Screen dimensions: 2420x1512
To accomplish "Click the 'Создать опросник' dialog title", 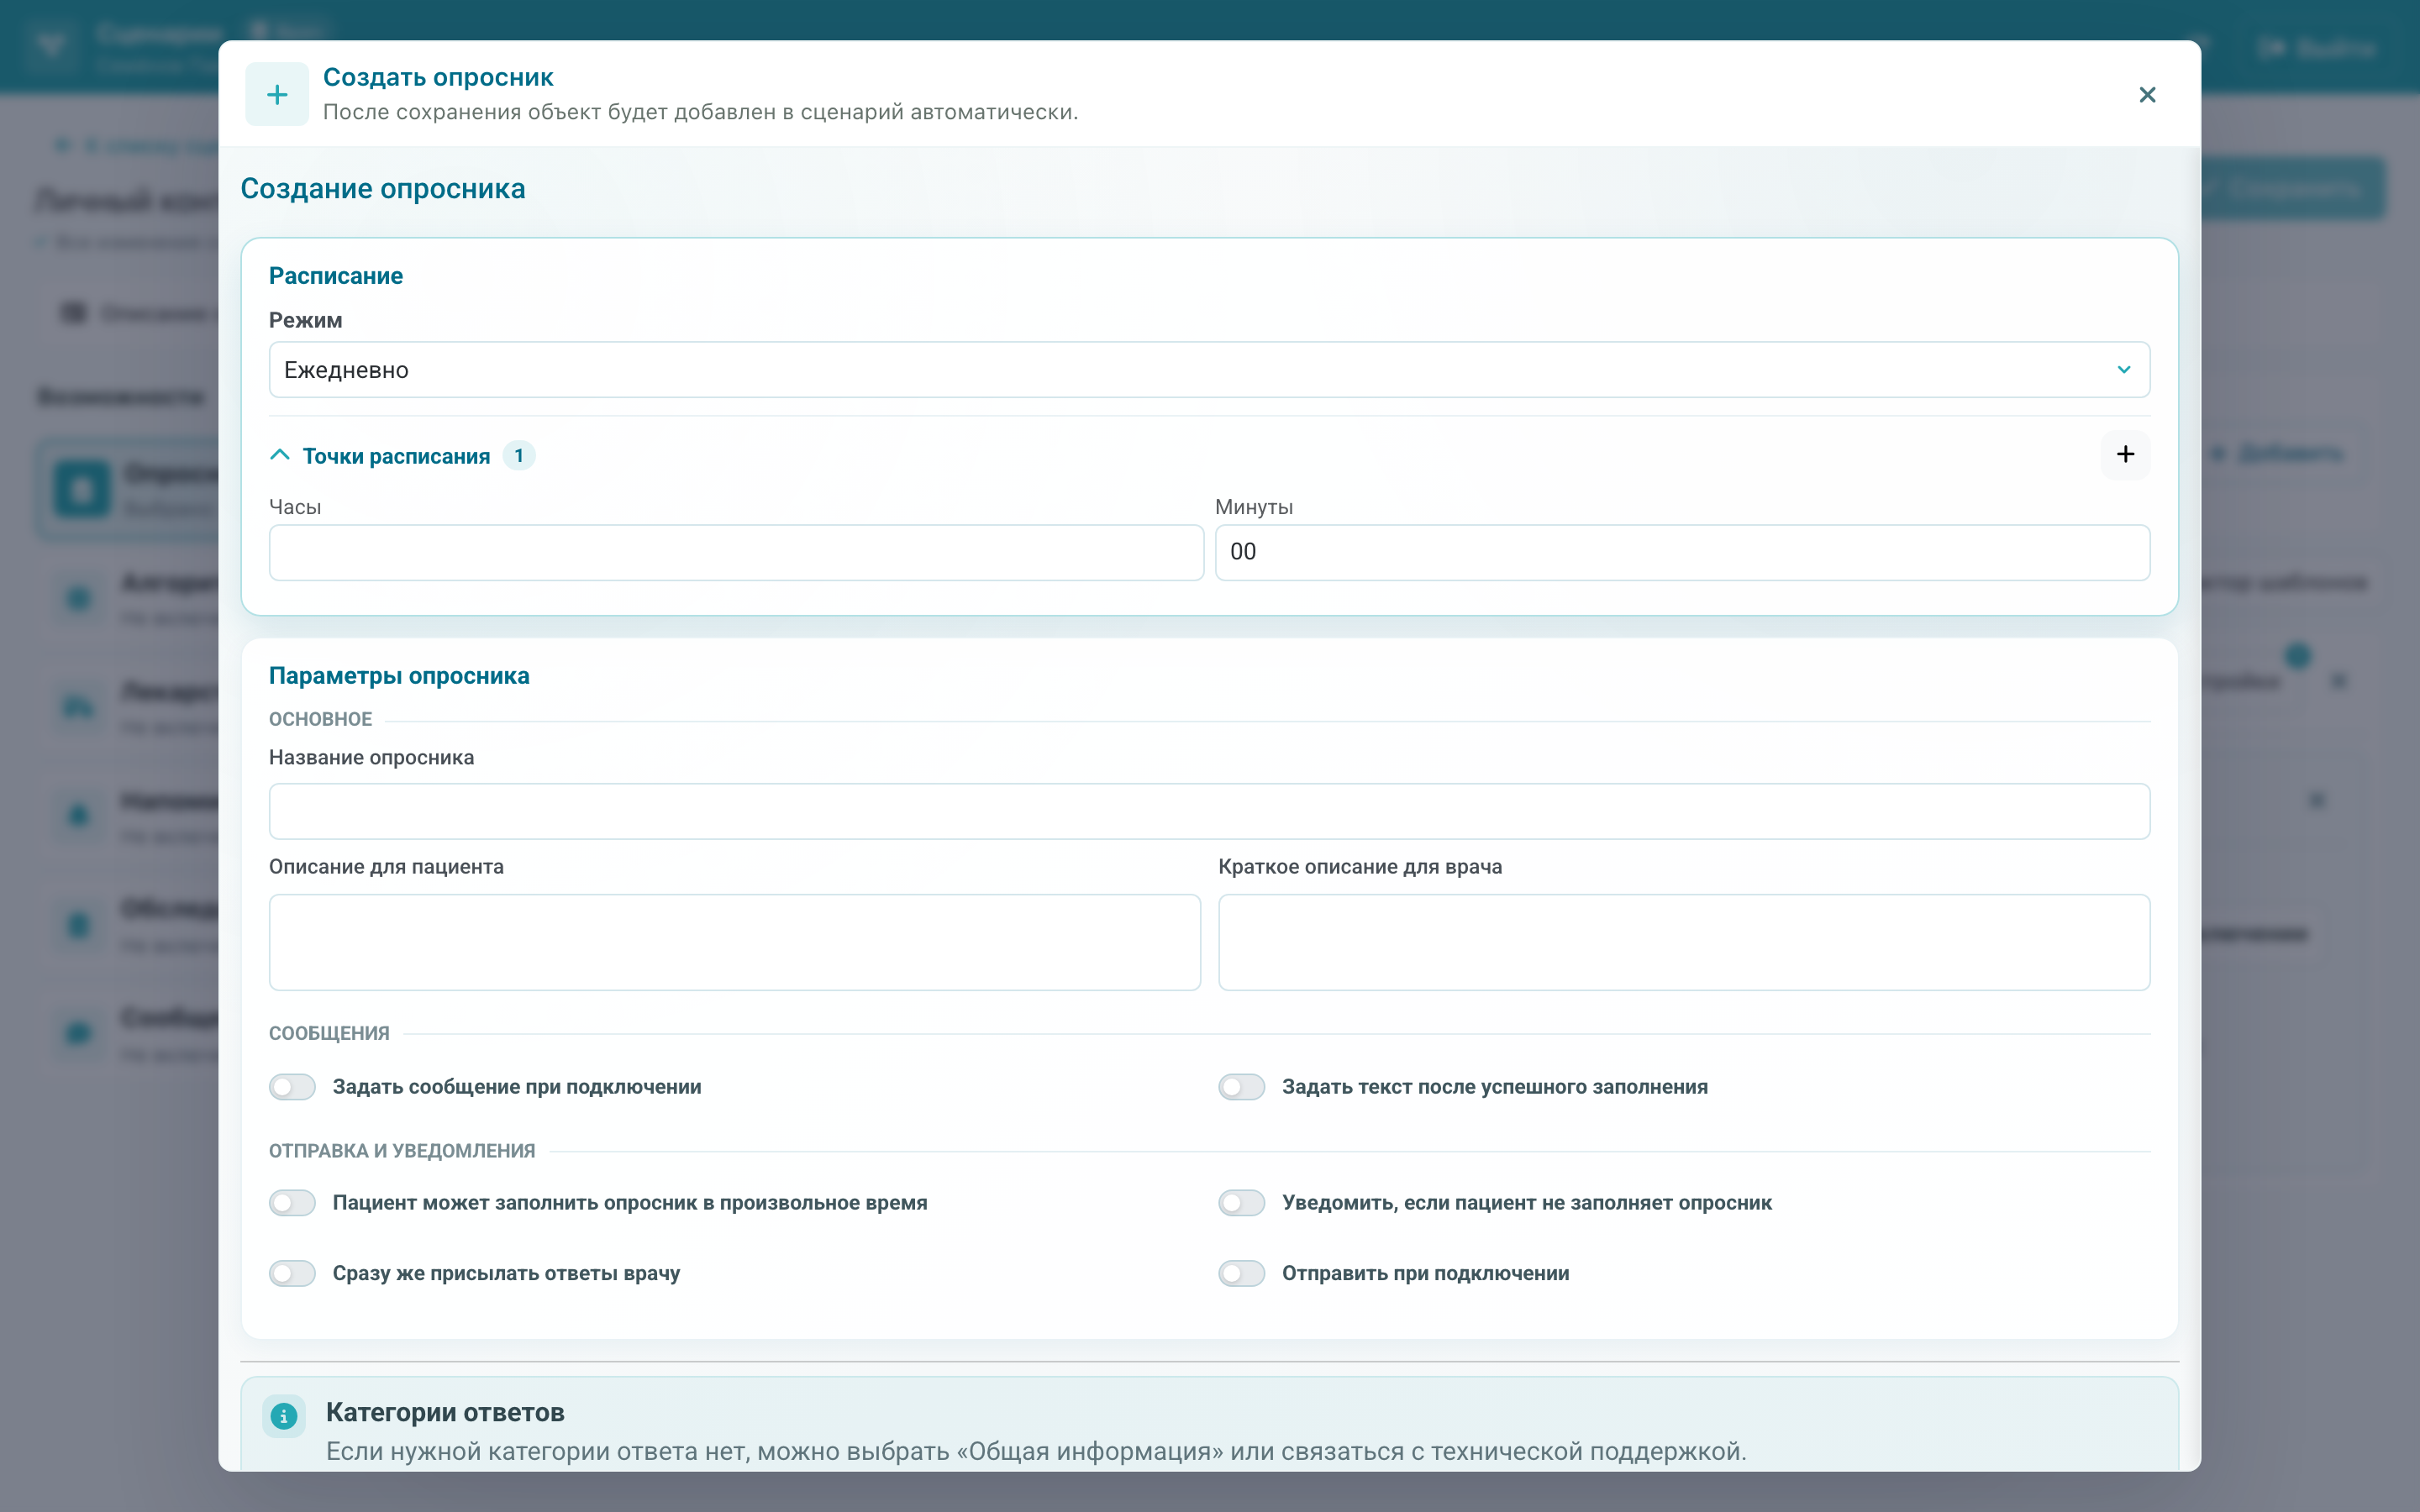I will [438, 78].
